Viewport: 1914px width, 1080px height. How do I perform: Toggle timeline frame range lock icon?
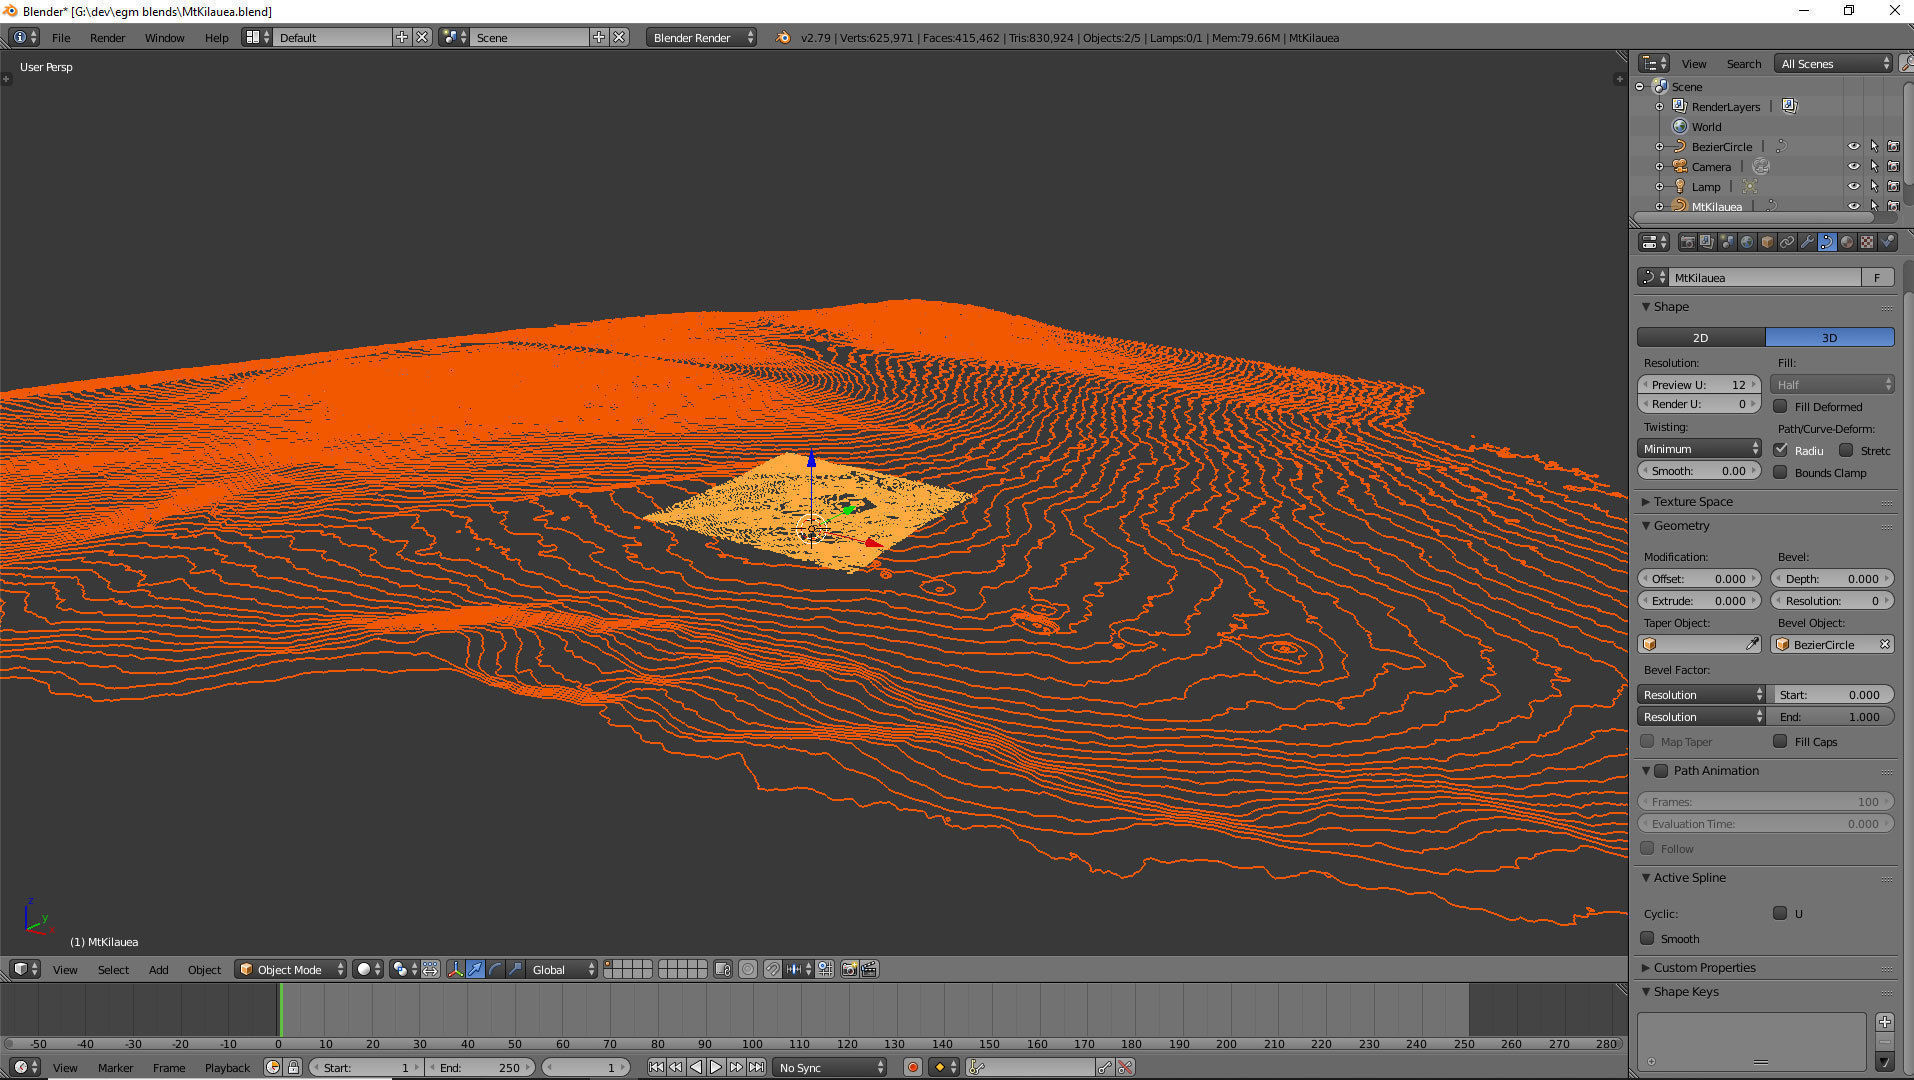click(x=293, y=1067)
